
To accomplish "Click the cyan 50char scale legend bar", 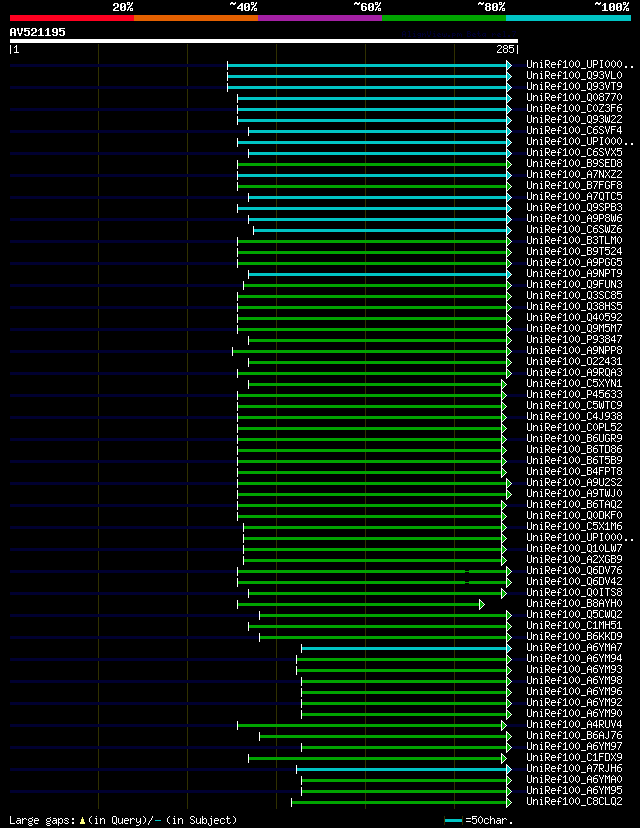I will (x=454, y=821).
